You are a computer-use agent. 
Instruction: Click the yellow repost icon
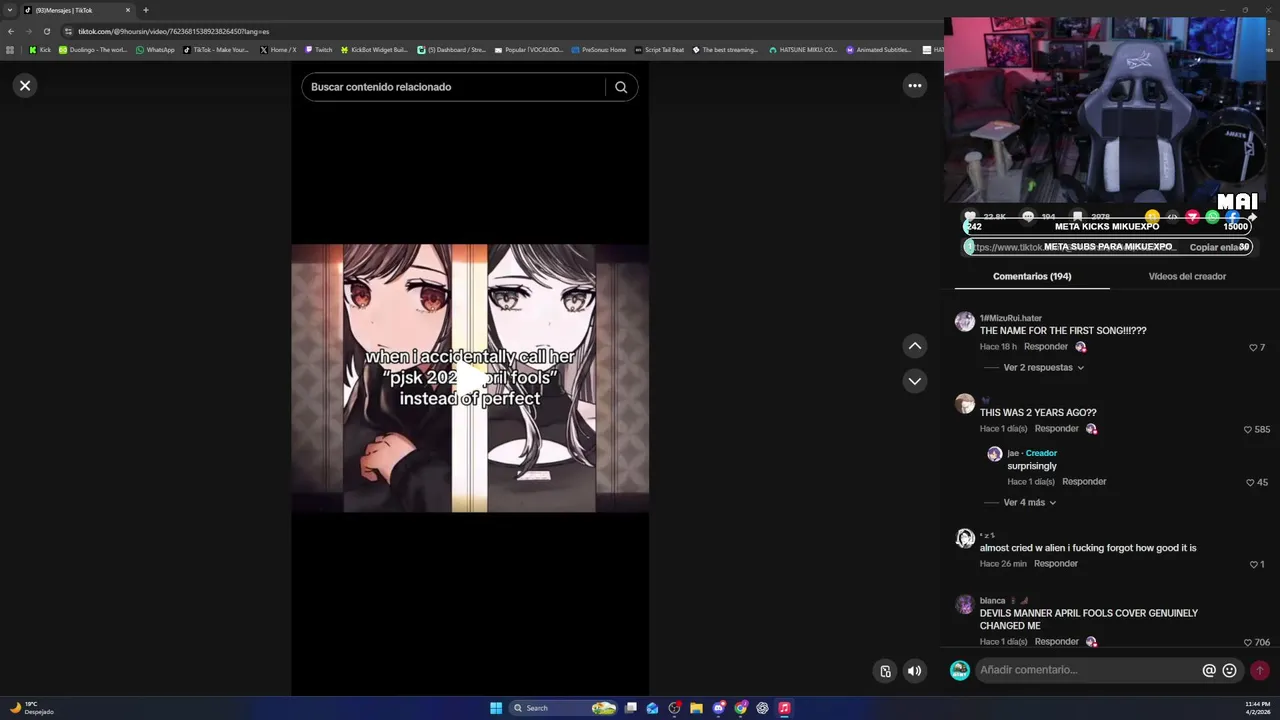tap(1152, 217)
